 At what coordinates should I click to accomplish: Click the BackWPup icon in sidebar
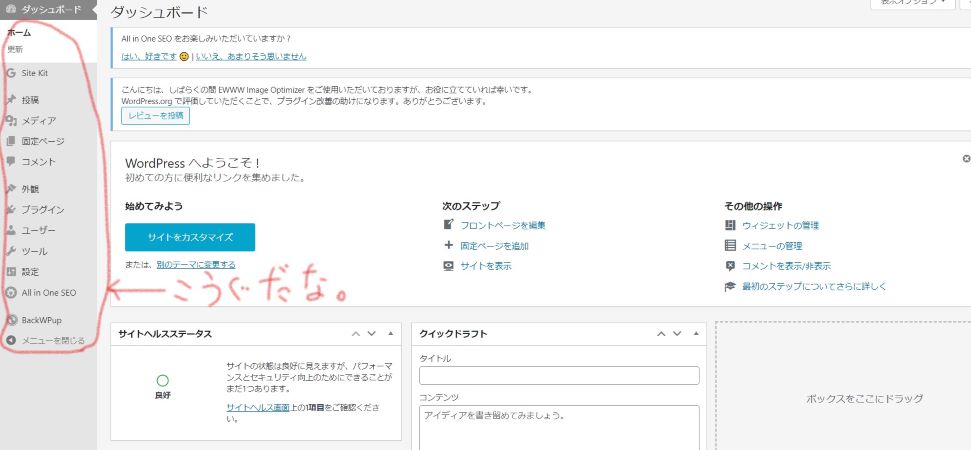[11, 320]
